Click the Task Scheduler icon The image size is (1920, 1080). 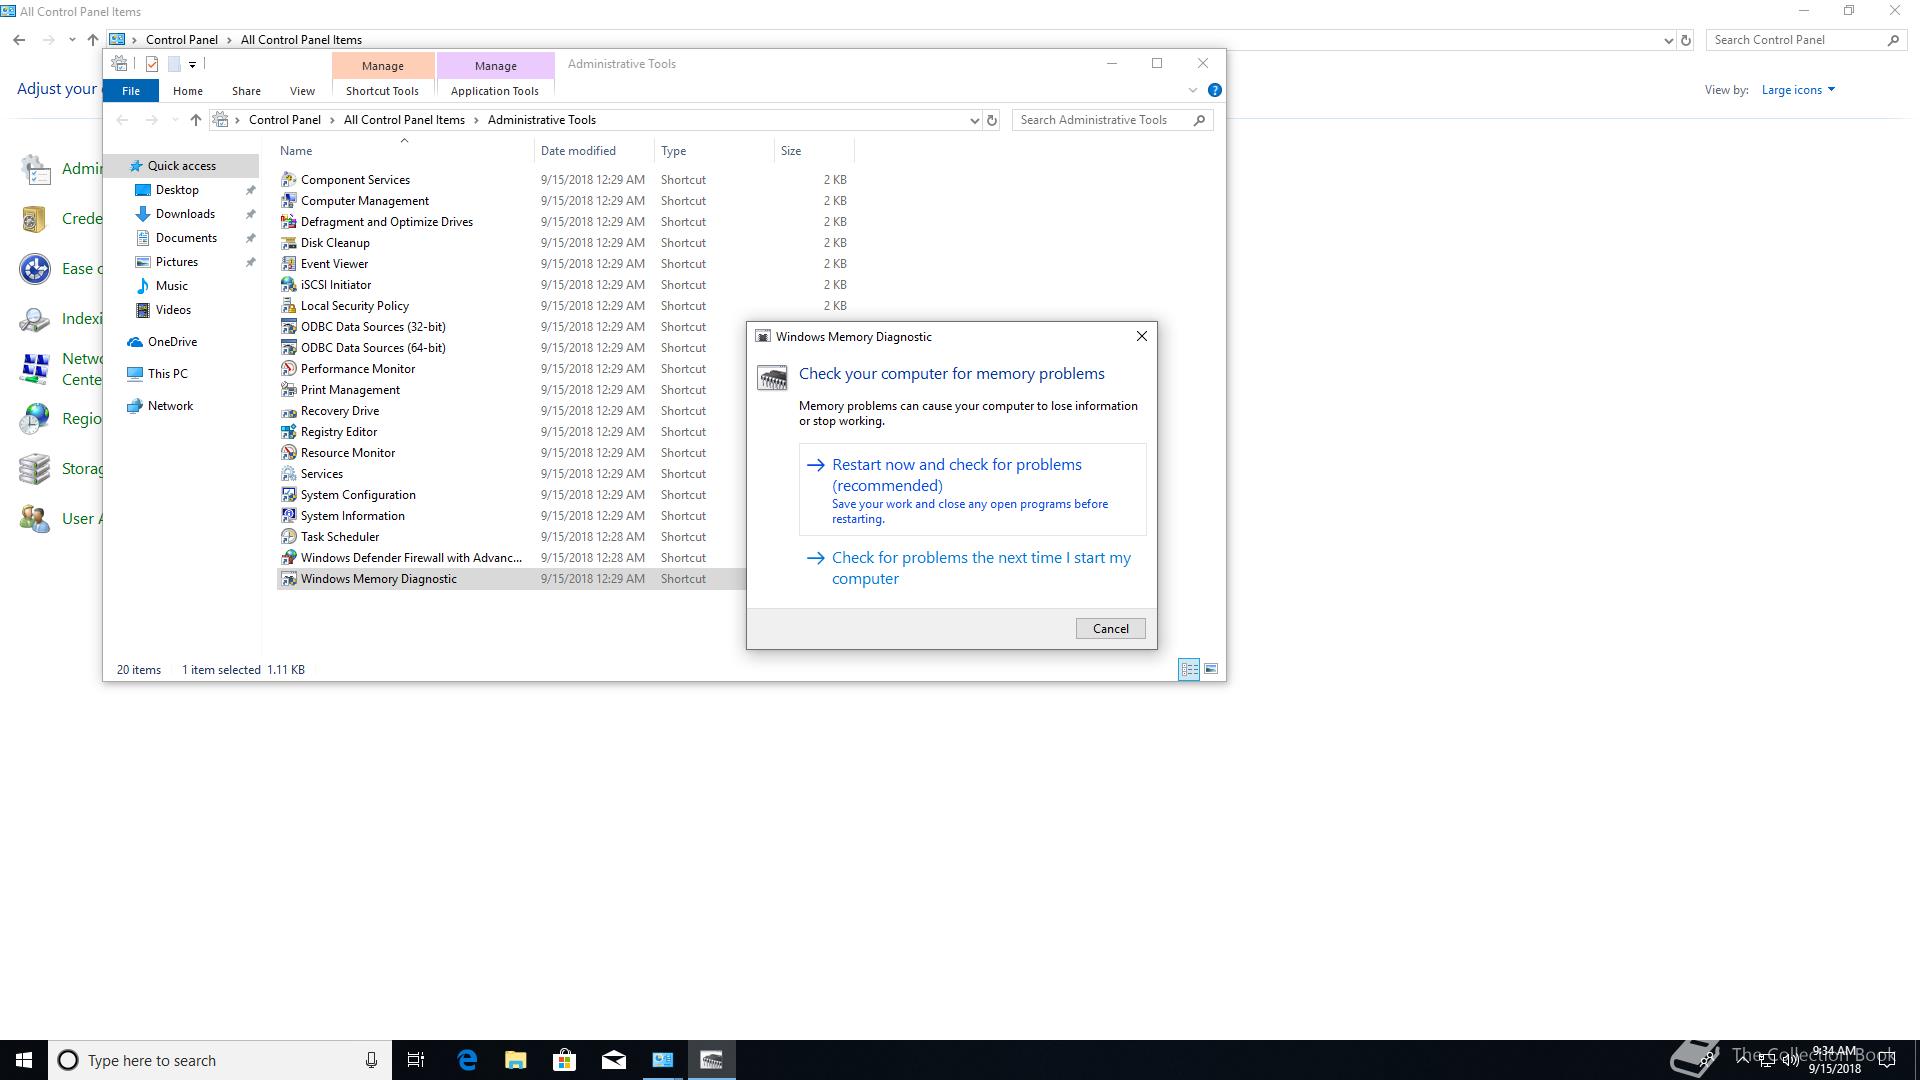289,537
